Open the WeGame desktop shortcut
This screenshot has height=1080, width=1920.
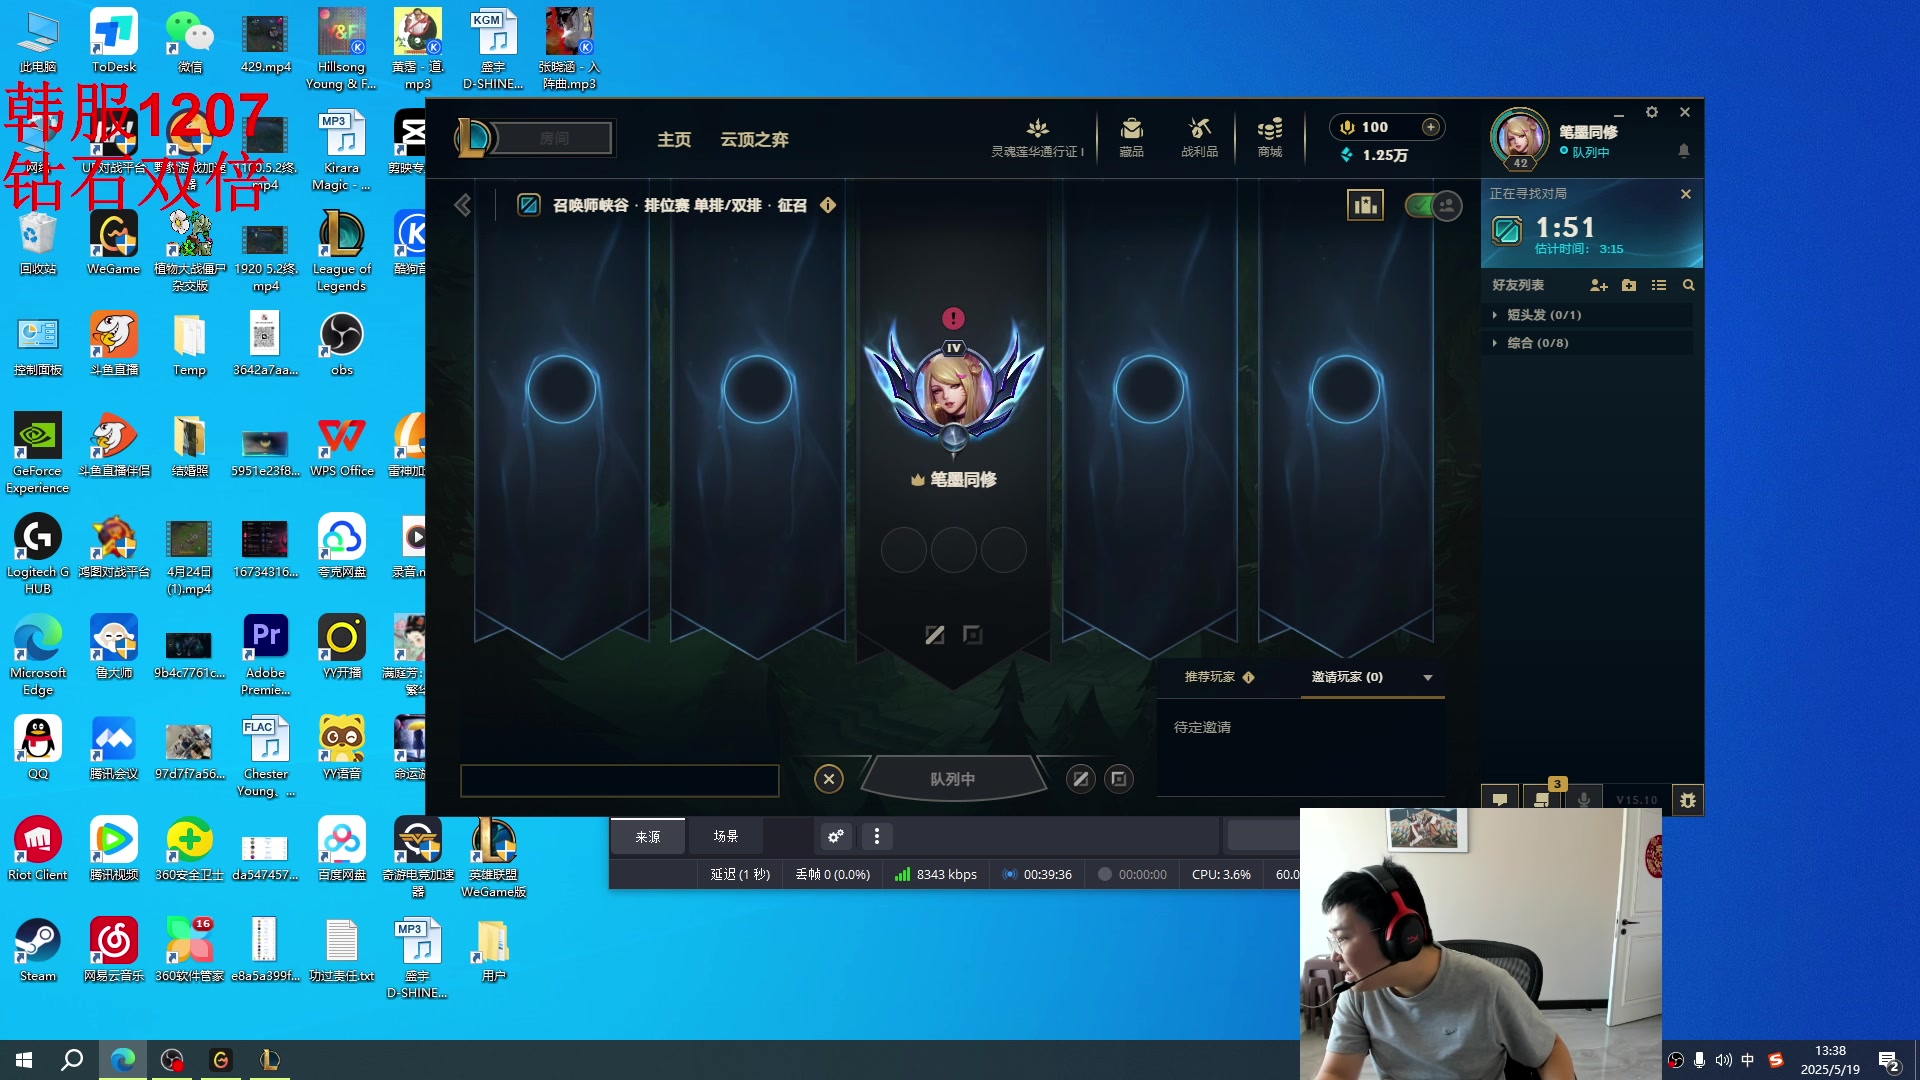point(114,243)
